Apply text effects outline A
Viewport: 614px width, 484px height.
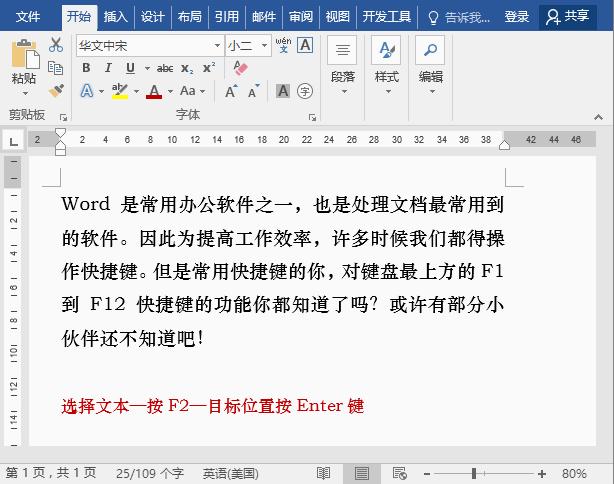tap(87, 91)
